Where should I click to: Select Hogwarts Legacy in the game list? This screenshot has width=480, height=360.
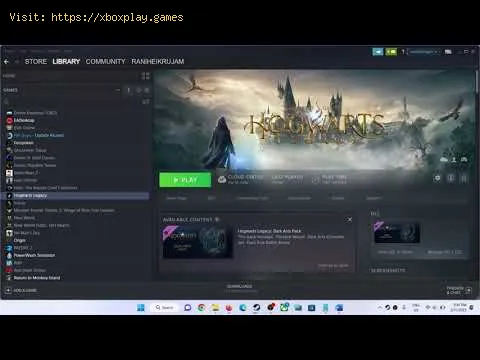(x=76, y=196)
